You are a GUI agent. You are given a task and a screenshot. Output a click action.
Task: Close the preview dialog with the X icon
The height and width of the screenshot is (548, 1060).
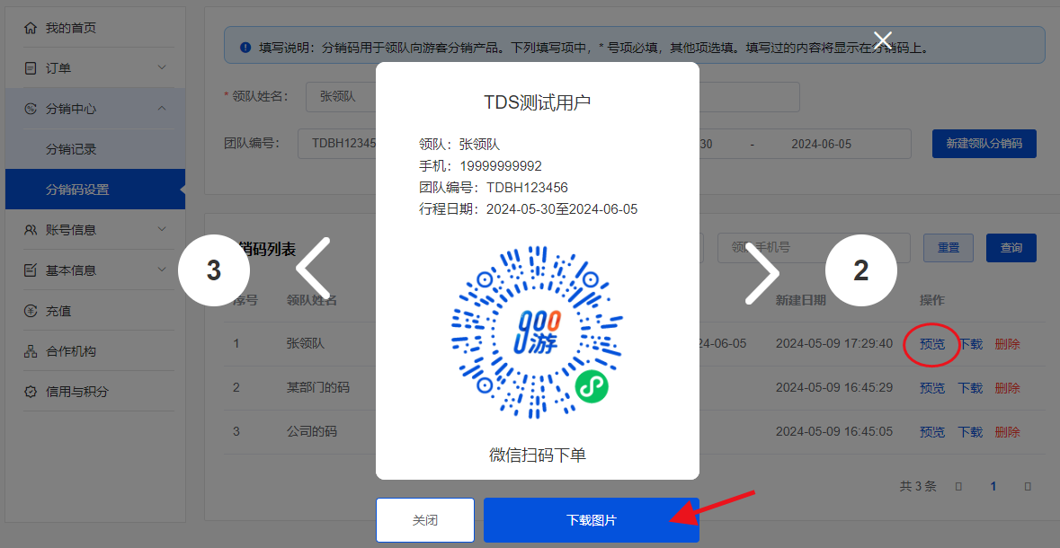pyautogui.click(x=882, y=41)
